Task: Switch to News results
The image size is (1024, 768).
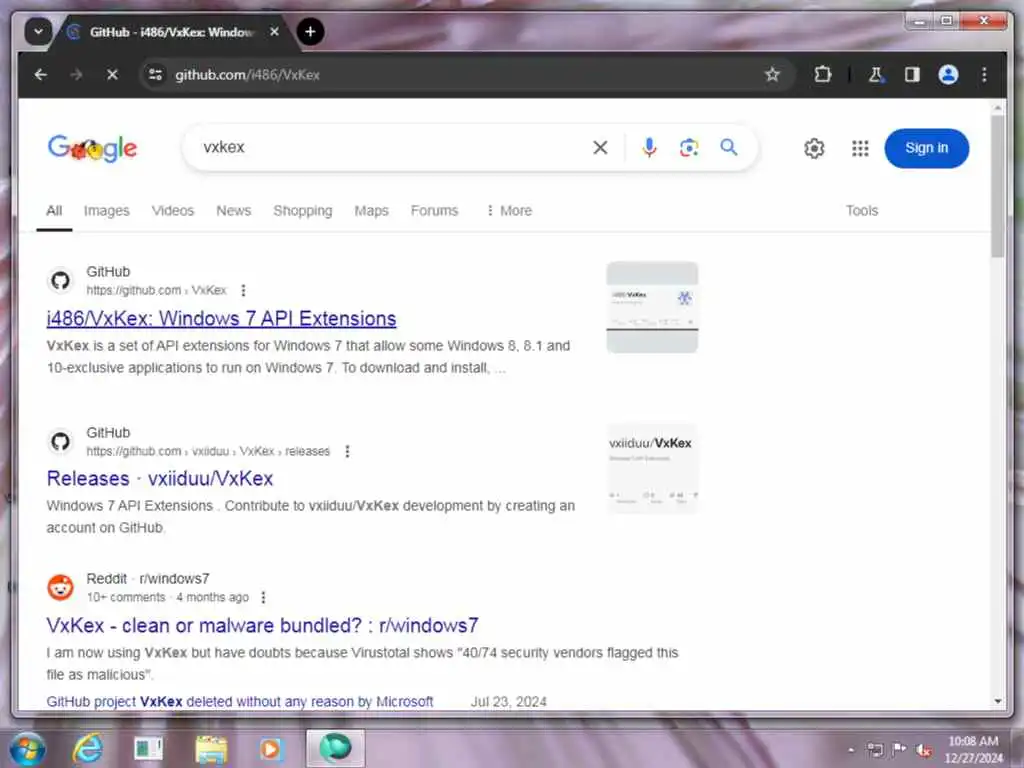Action: tap(234, 211)
